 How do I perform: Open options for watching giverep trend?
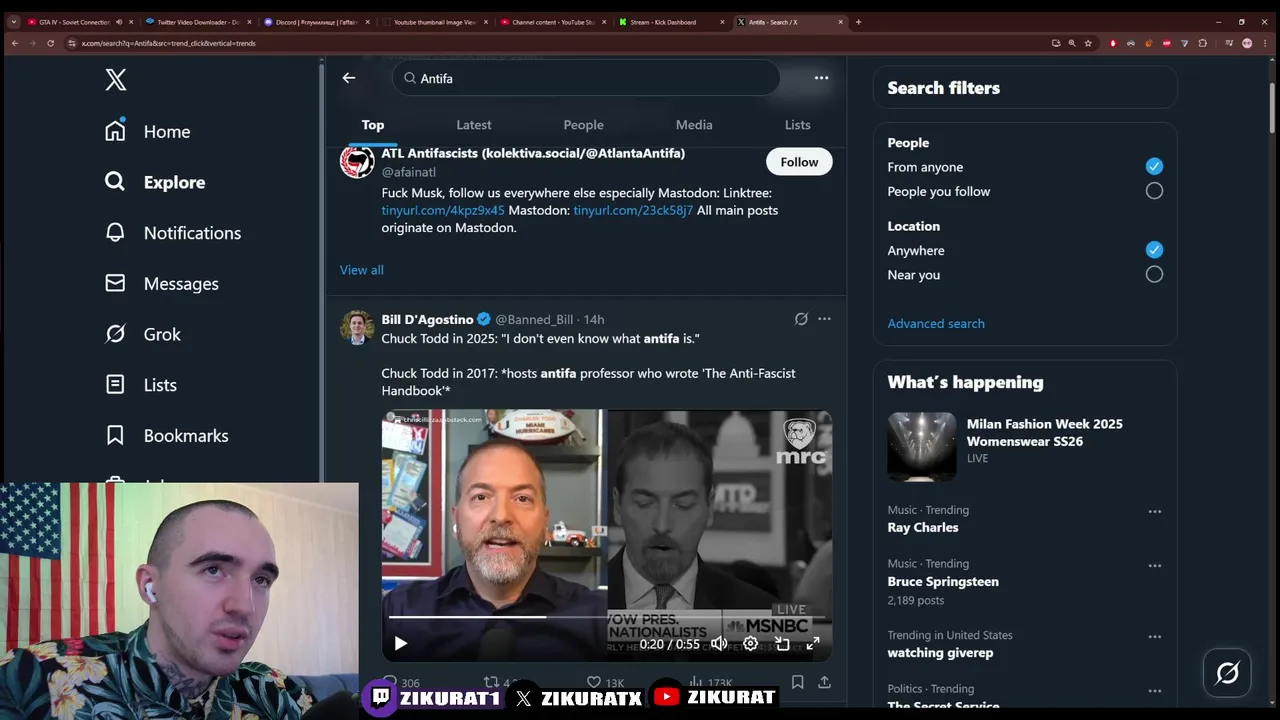pos(1155,637)
